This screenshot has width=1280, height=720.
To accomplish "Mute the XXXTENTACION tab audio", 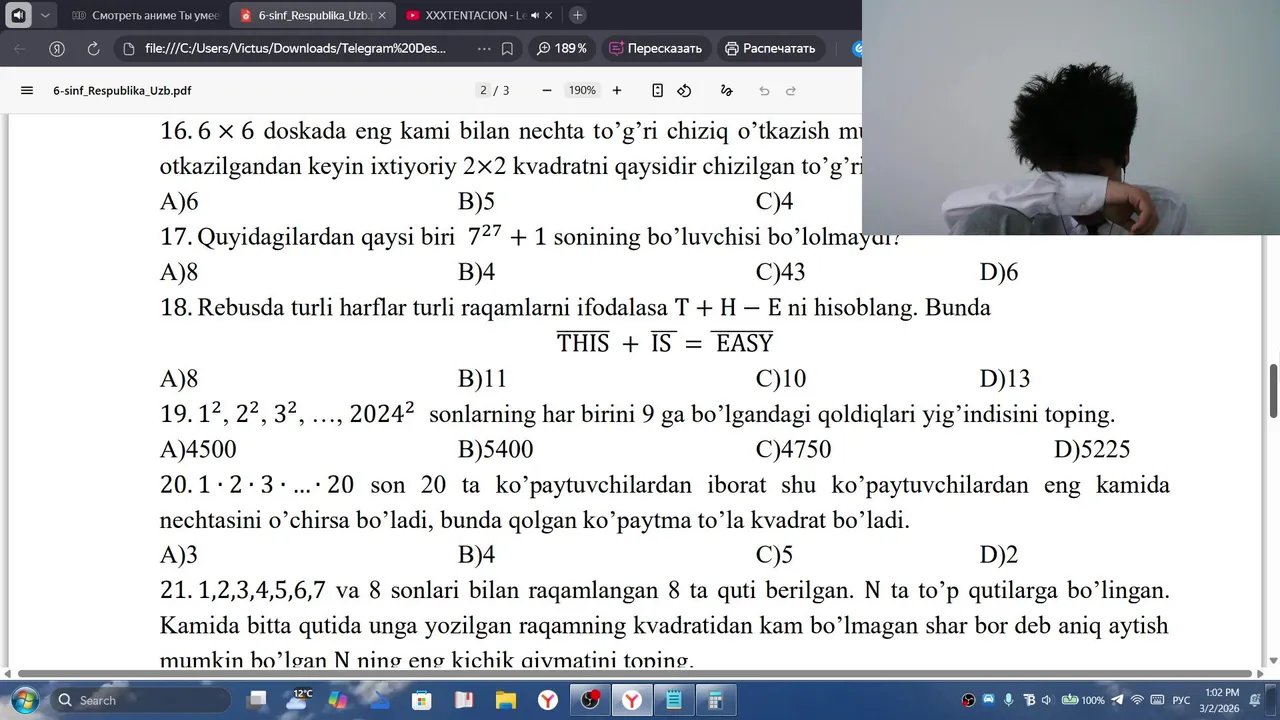I will point(534,15).
